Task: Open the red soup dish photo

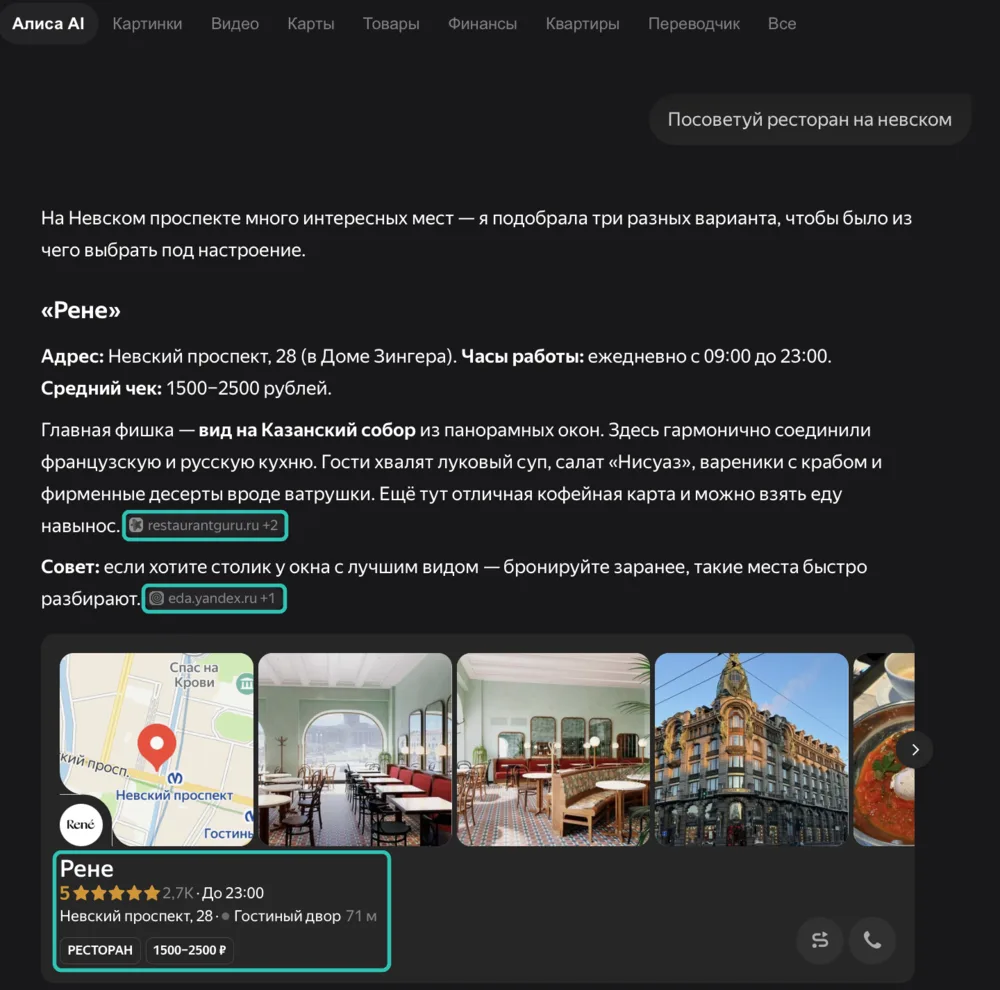Action: (x=883, y=749)
